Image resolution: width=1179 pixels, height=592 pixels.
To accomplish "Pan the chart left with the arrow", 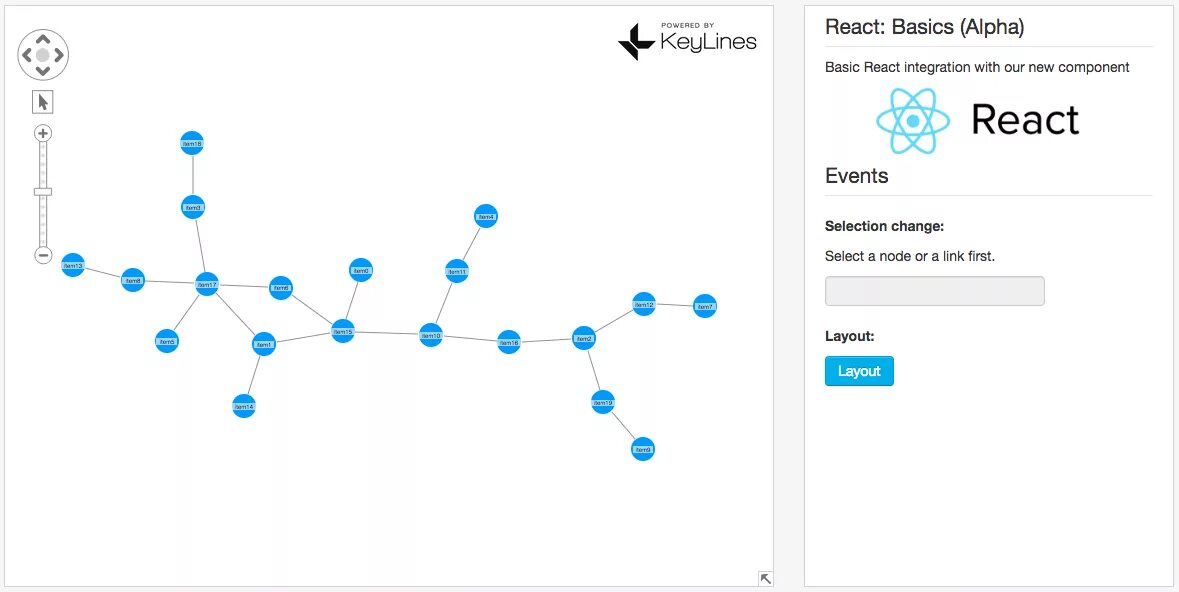I will (26, 55).
